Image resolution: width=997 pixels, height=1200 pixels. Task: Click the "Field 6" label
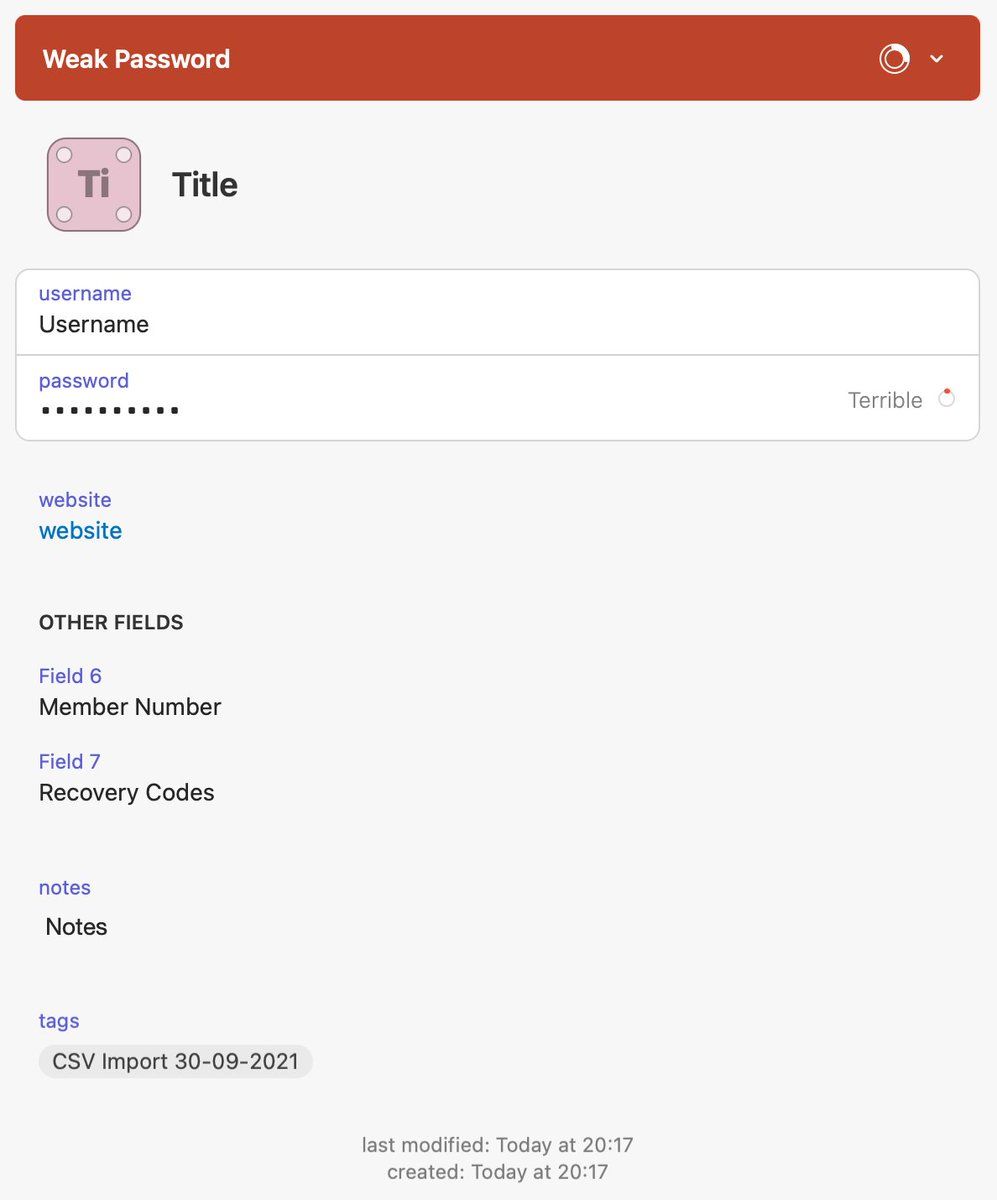pos(70,676)
